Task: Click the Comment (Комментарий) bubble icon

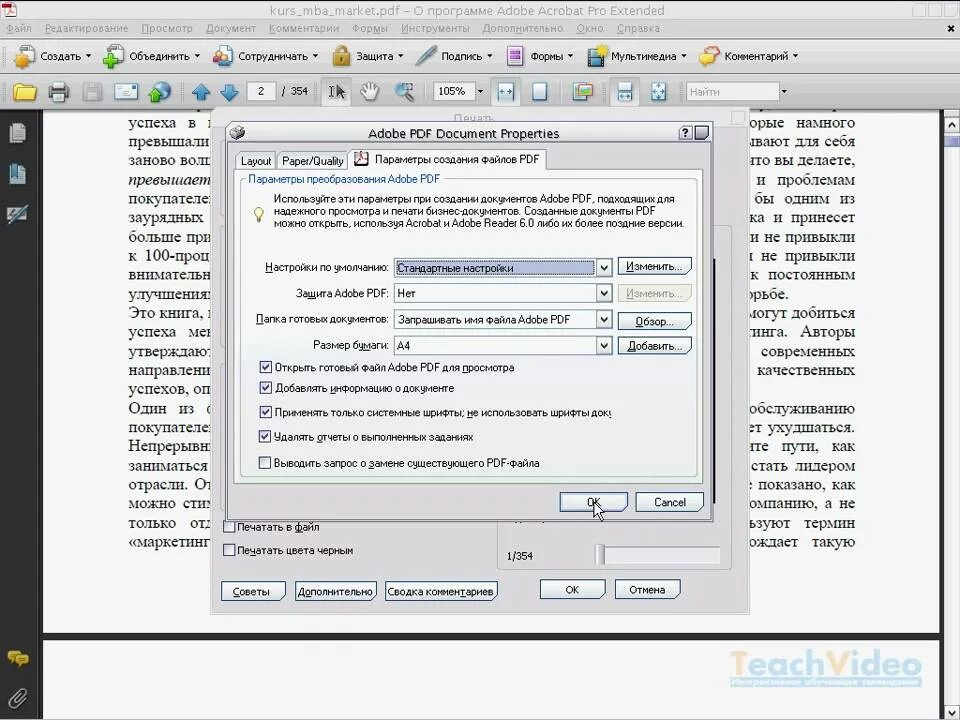Action: [x=709, y=56]
